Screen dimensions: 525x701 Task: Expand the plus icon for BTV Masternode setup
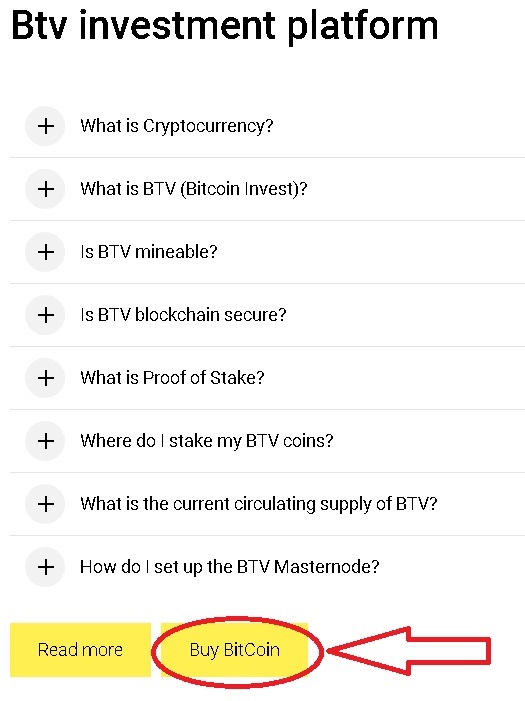click(45, 567)
